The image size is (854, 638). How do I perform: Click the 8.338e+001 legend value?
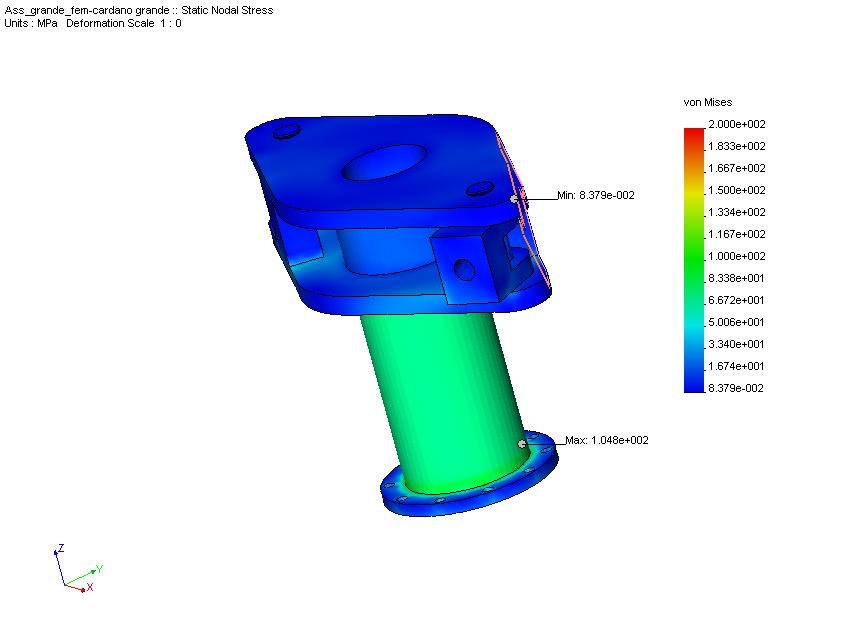[x=736, y=278]
